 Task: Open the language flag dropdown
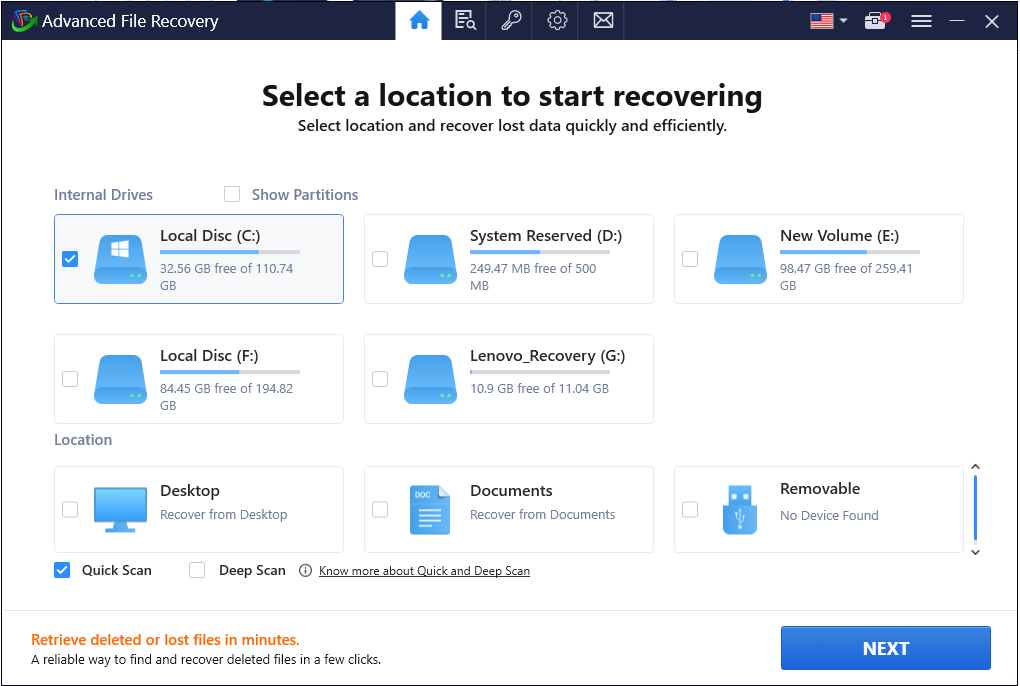(x=826, y=20)
